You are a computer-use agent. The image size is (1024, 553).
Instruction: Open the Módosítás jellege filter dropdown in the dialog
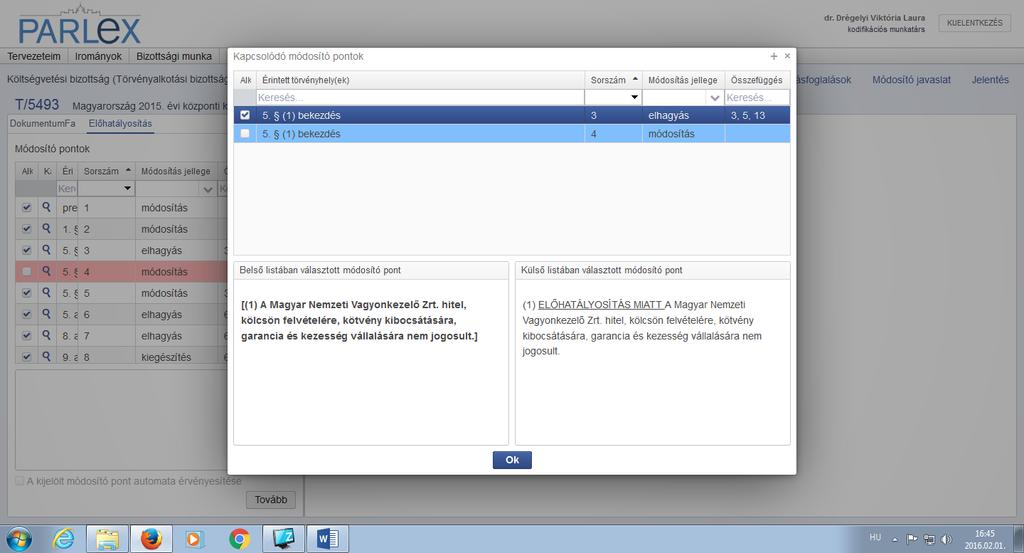tap(714, 97)
